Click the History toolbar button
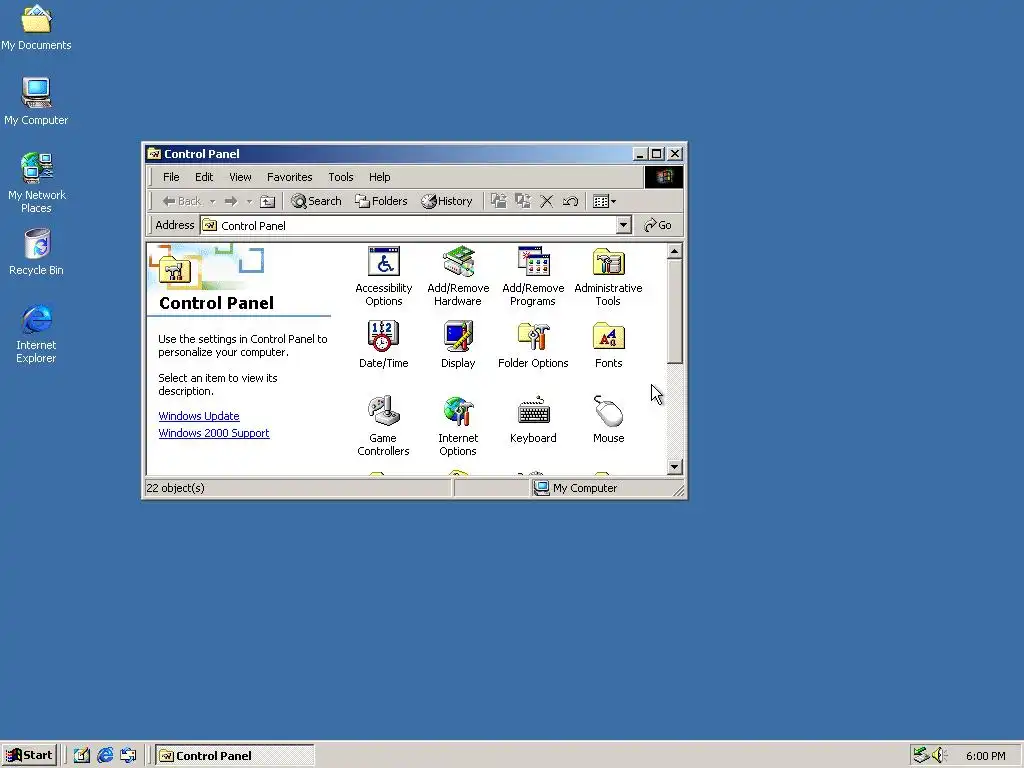 (x=447, y=201)
